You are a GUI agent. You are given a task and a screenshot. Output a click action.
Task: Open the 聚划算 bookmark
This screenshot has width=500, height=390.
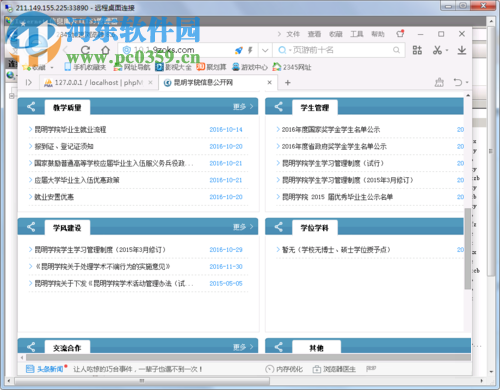[211, 67]
